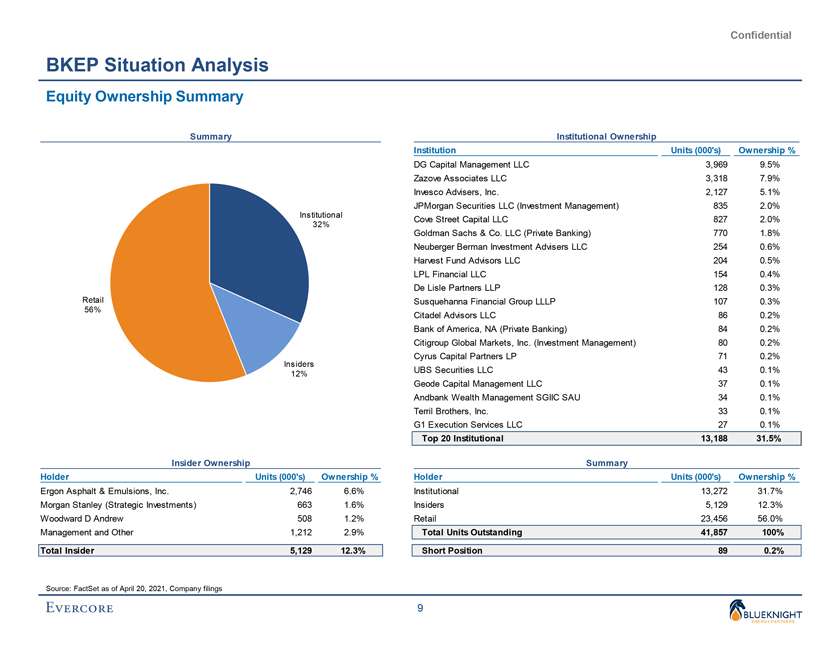Click the BKEP Situation Analysis title

pyautogui.click(x=157, y=66)
